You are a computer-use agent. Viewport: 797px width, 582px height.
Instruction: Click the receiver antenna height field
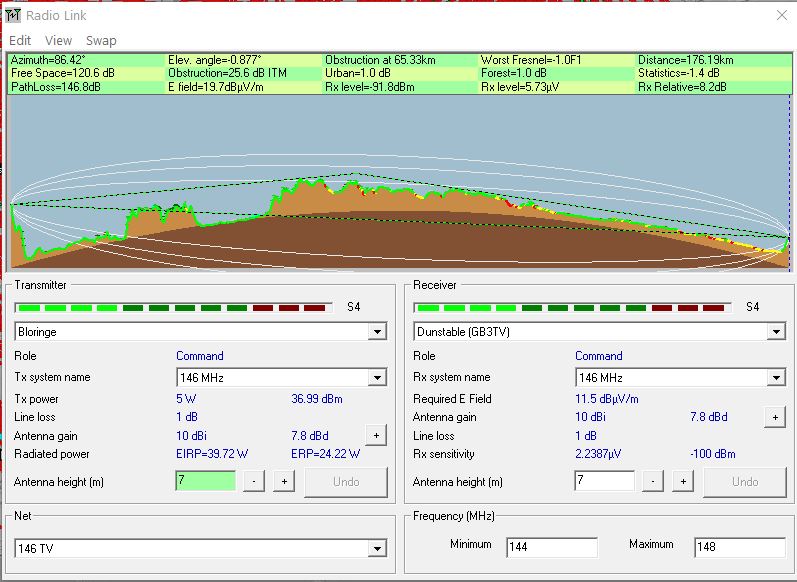pyautogui.click(x=605, y=481)
